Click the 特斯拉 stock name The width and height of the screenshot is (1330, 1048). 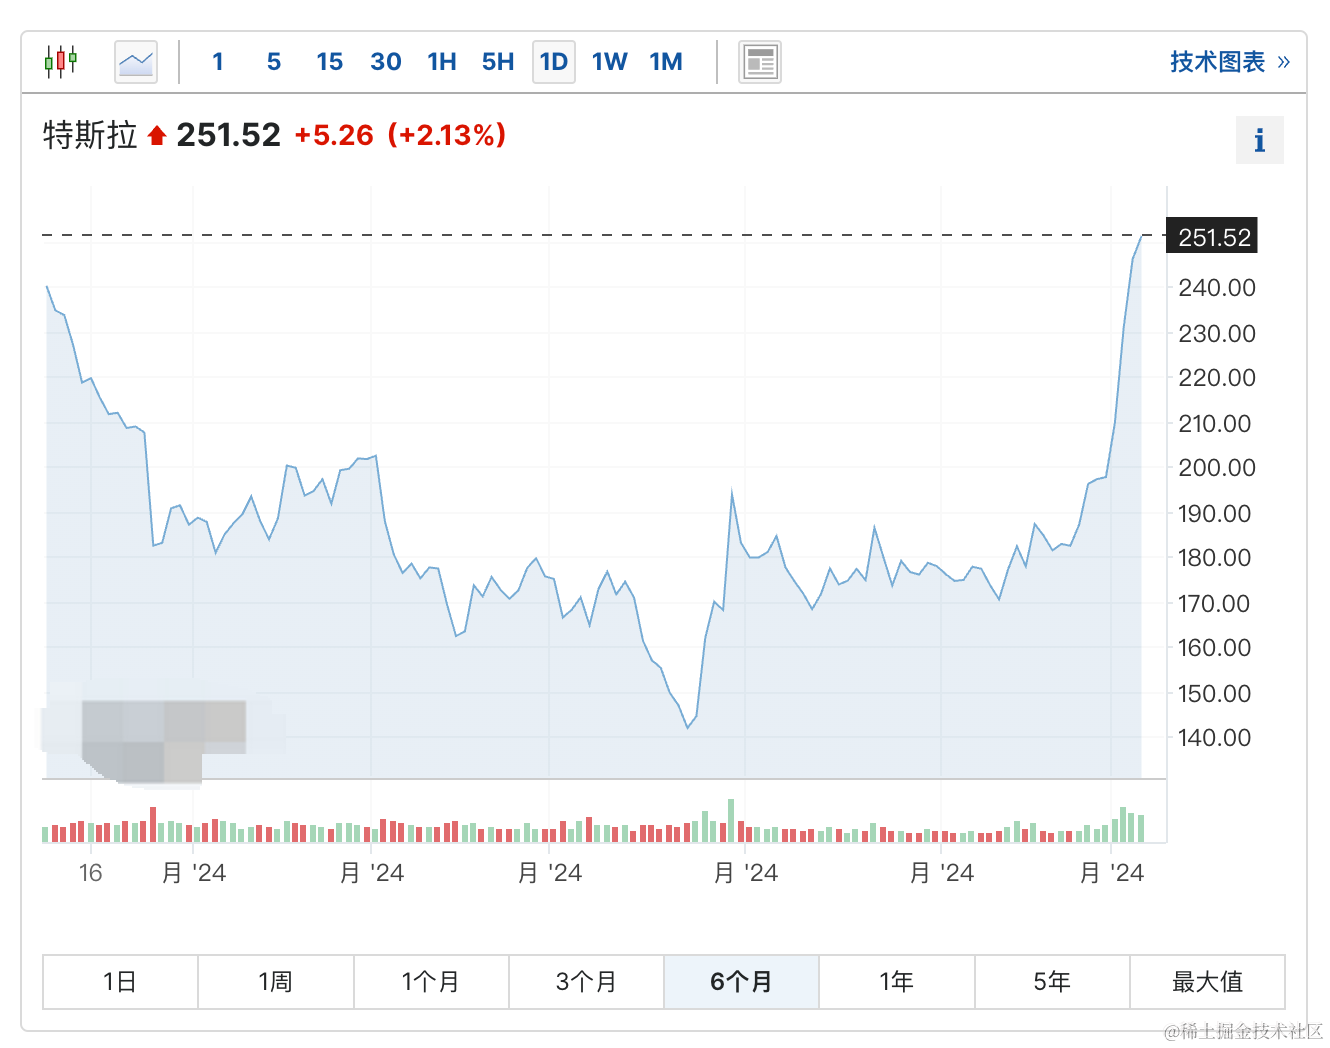90,135
